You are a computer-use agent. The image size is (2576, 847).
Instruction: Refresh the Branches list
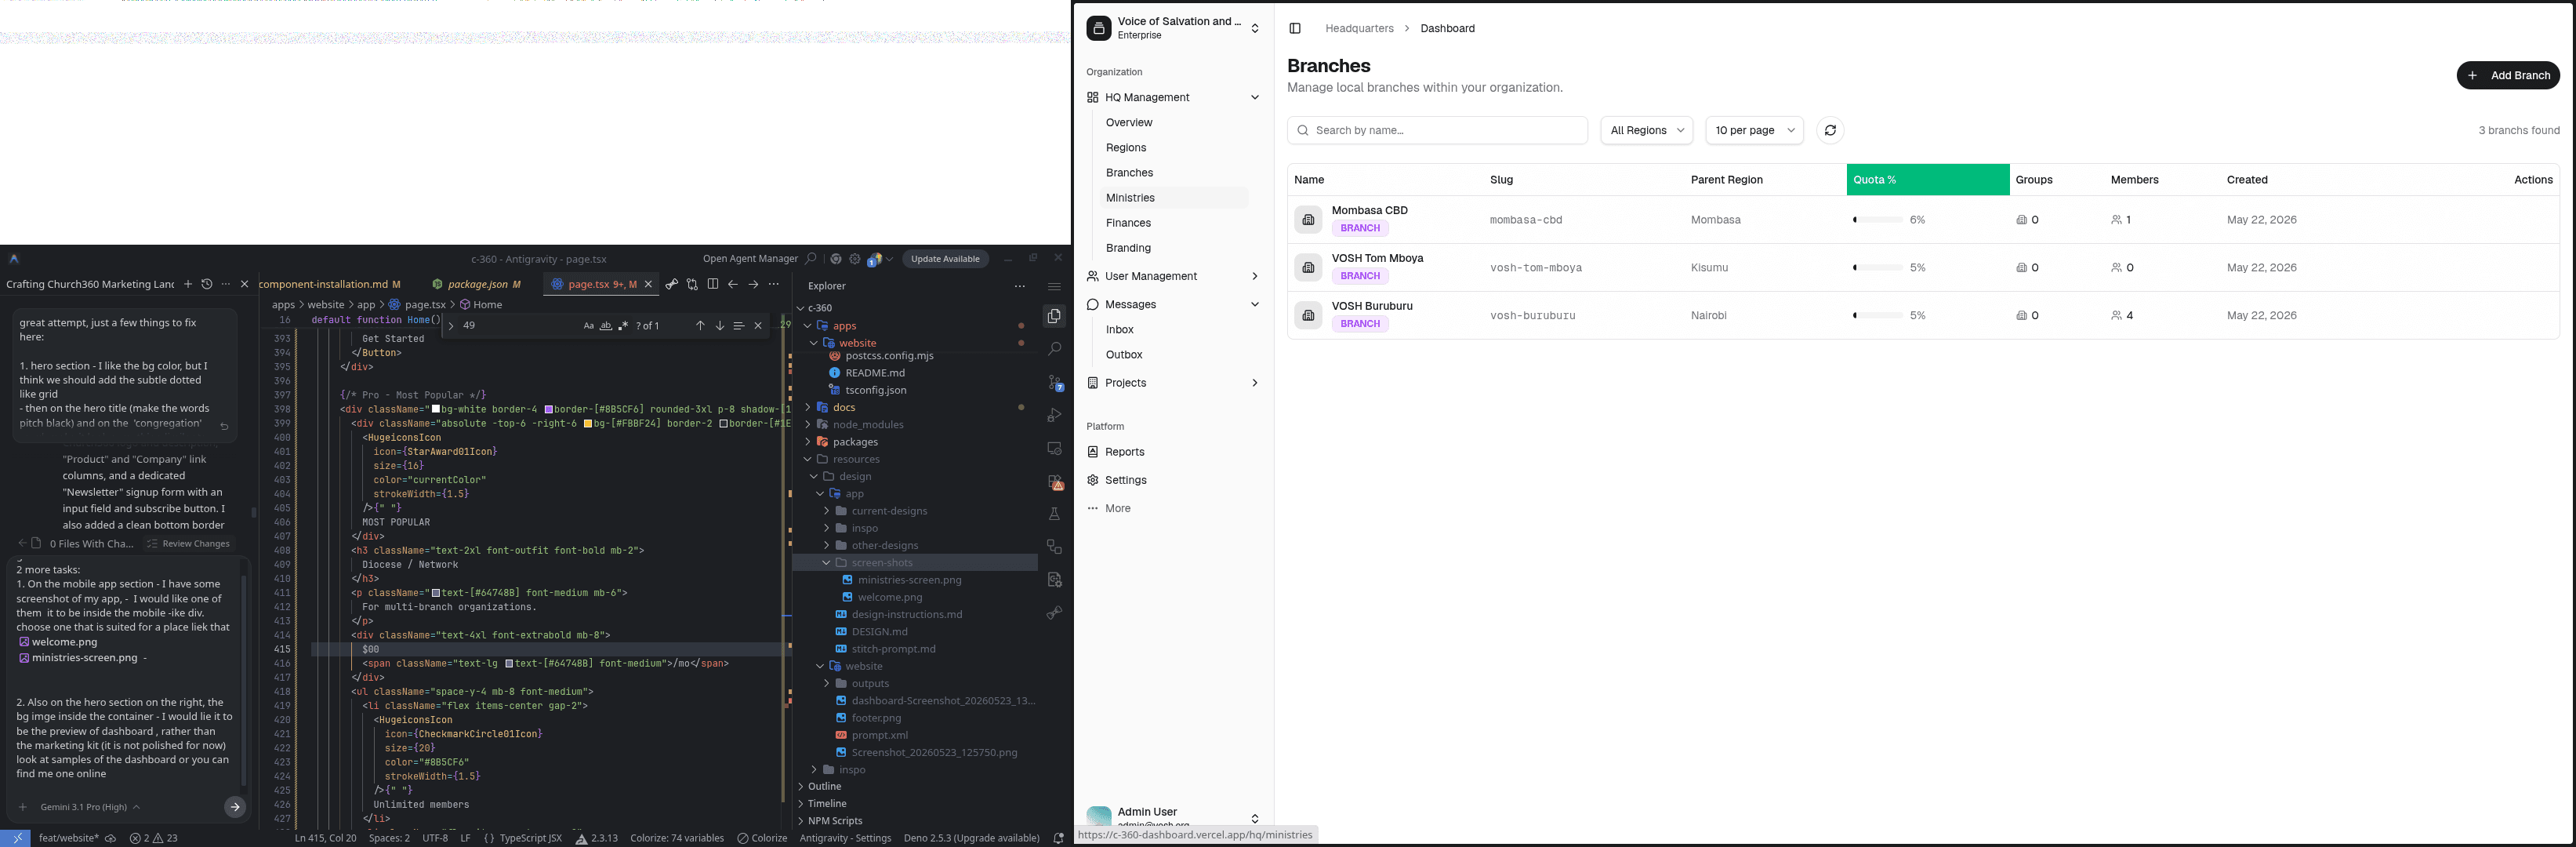[x=1830, y=130]
